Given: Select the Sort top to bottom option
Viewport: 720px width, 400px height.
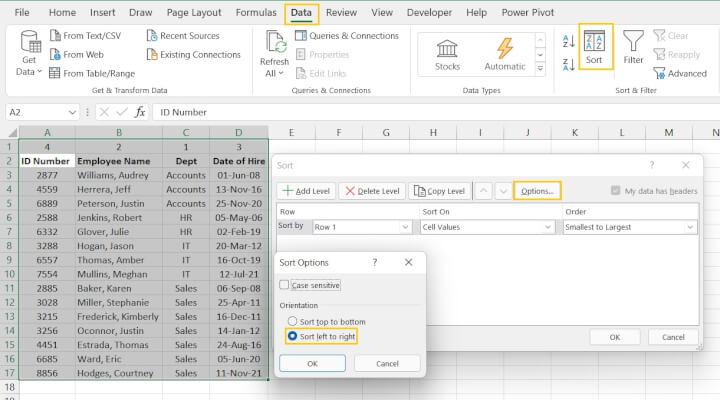Looking at the screenshot, I should click(292, 321).
